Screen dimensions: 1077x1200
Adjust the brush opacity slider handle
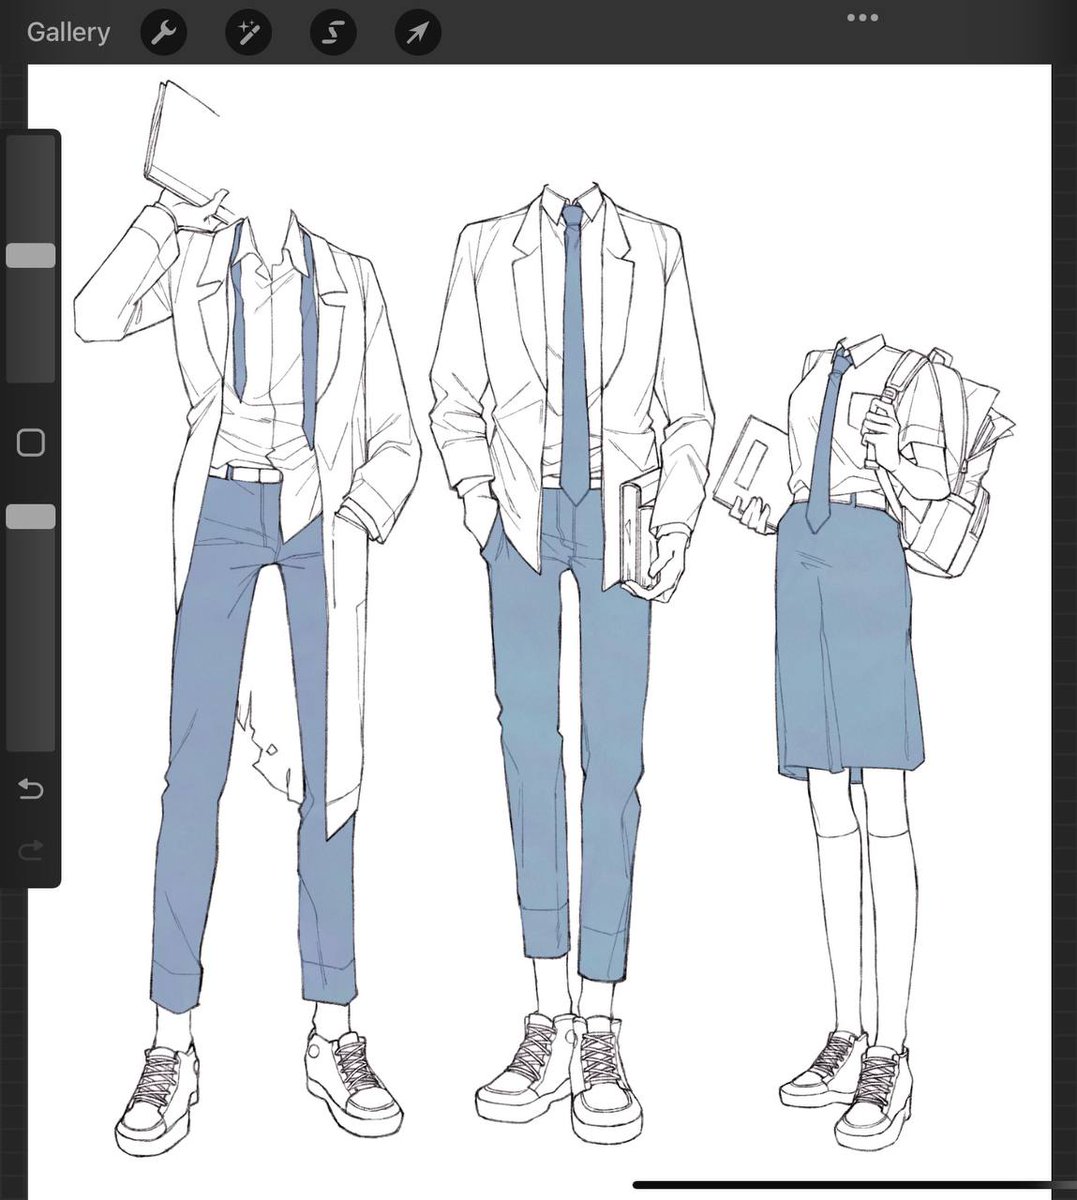point(31,517)
